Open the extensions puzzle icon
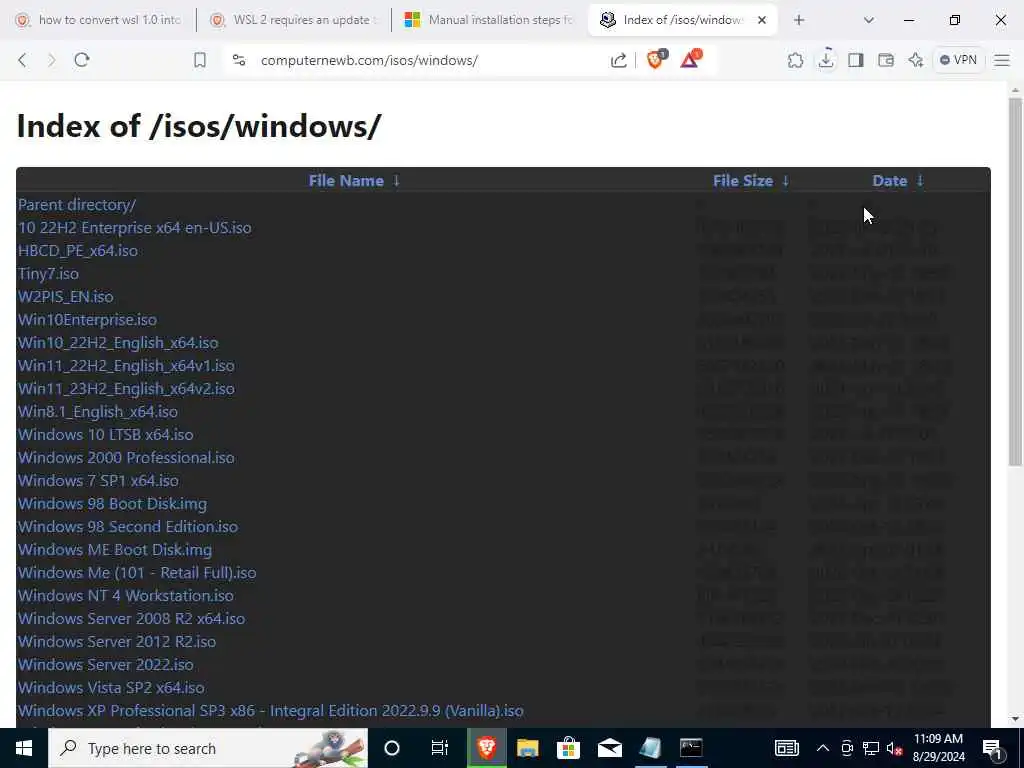1024x768 pixels. (x=795, y=60)
